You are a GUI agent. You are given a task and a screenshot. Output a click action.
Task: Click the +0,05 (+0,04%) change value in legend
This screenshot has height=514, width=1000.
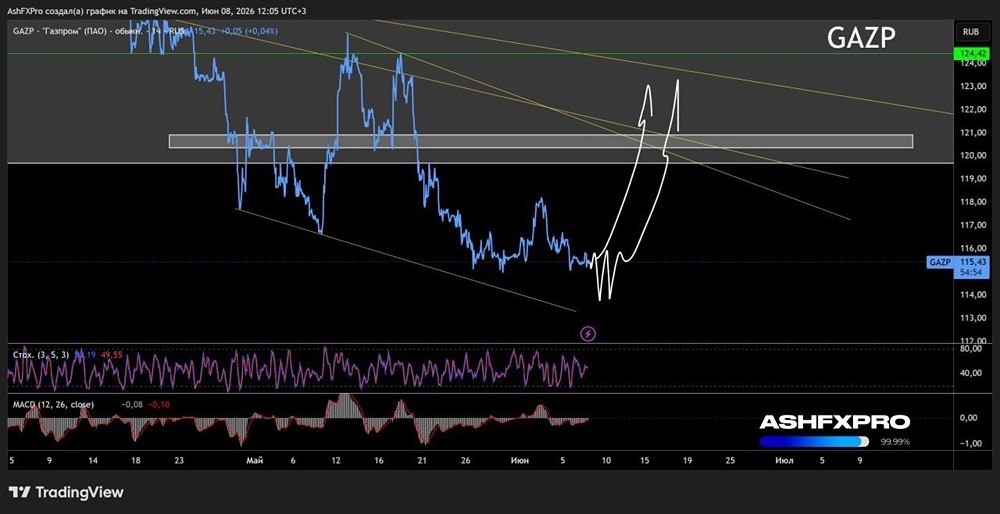[251, 31]
